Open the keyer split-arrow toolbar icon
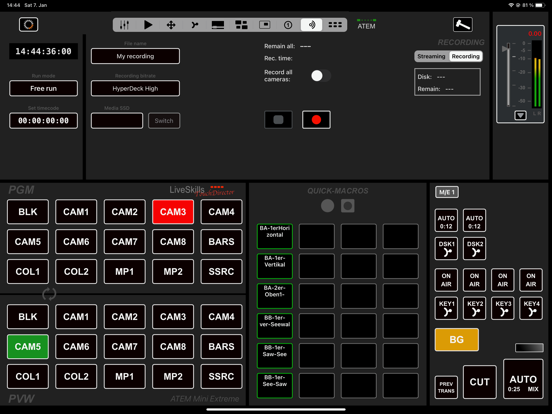Screen dimensions: 552x414 pos(194,25)
